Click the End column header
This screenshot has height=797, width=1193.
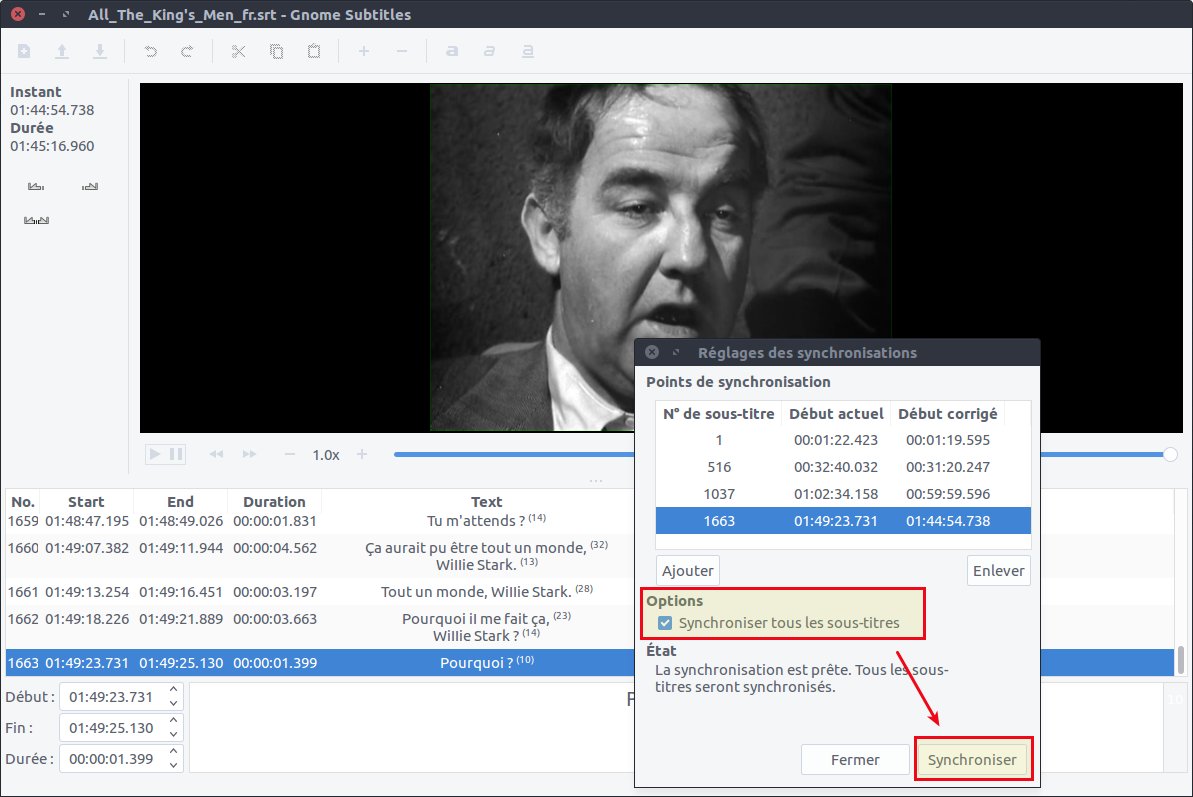[x=180, y=502]
